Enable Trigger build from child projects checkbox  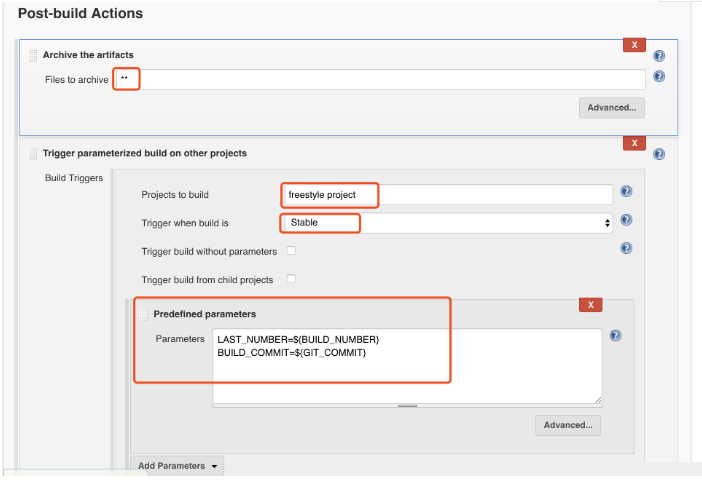[292, 279]
